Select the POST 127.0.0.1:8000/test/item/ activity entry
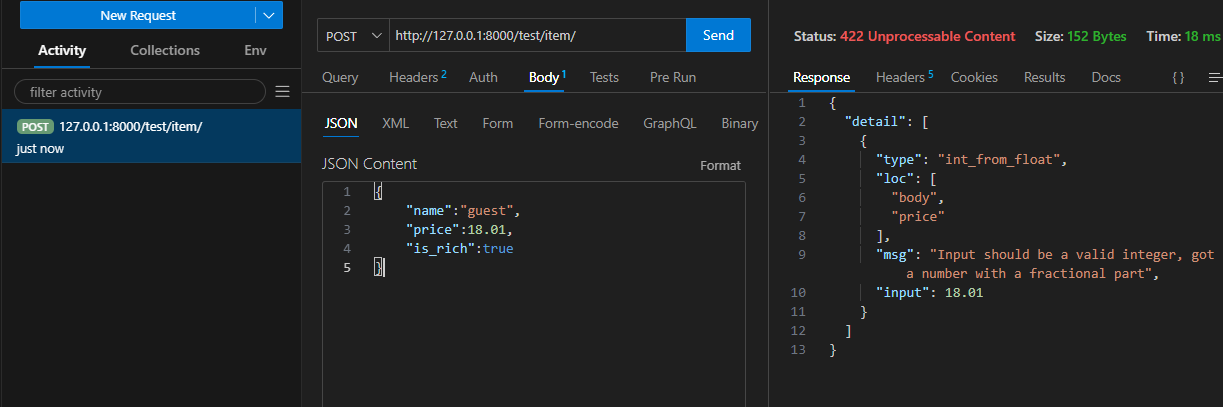Viewport: 1223px width, 407px height. pyautogui.click(x=151, y=136)
